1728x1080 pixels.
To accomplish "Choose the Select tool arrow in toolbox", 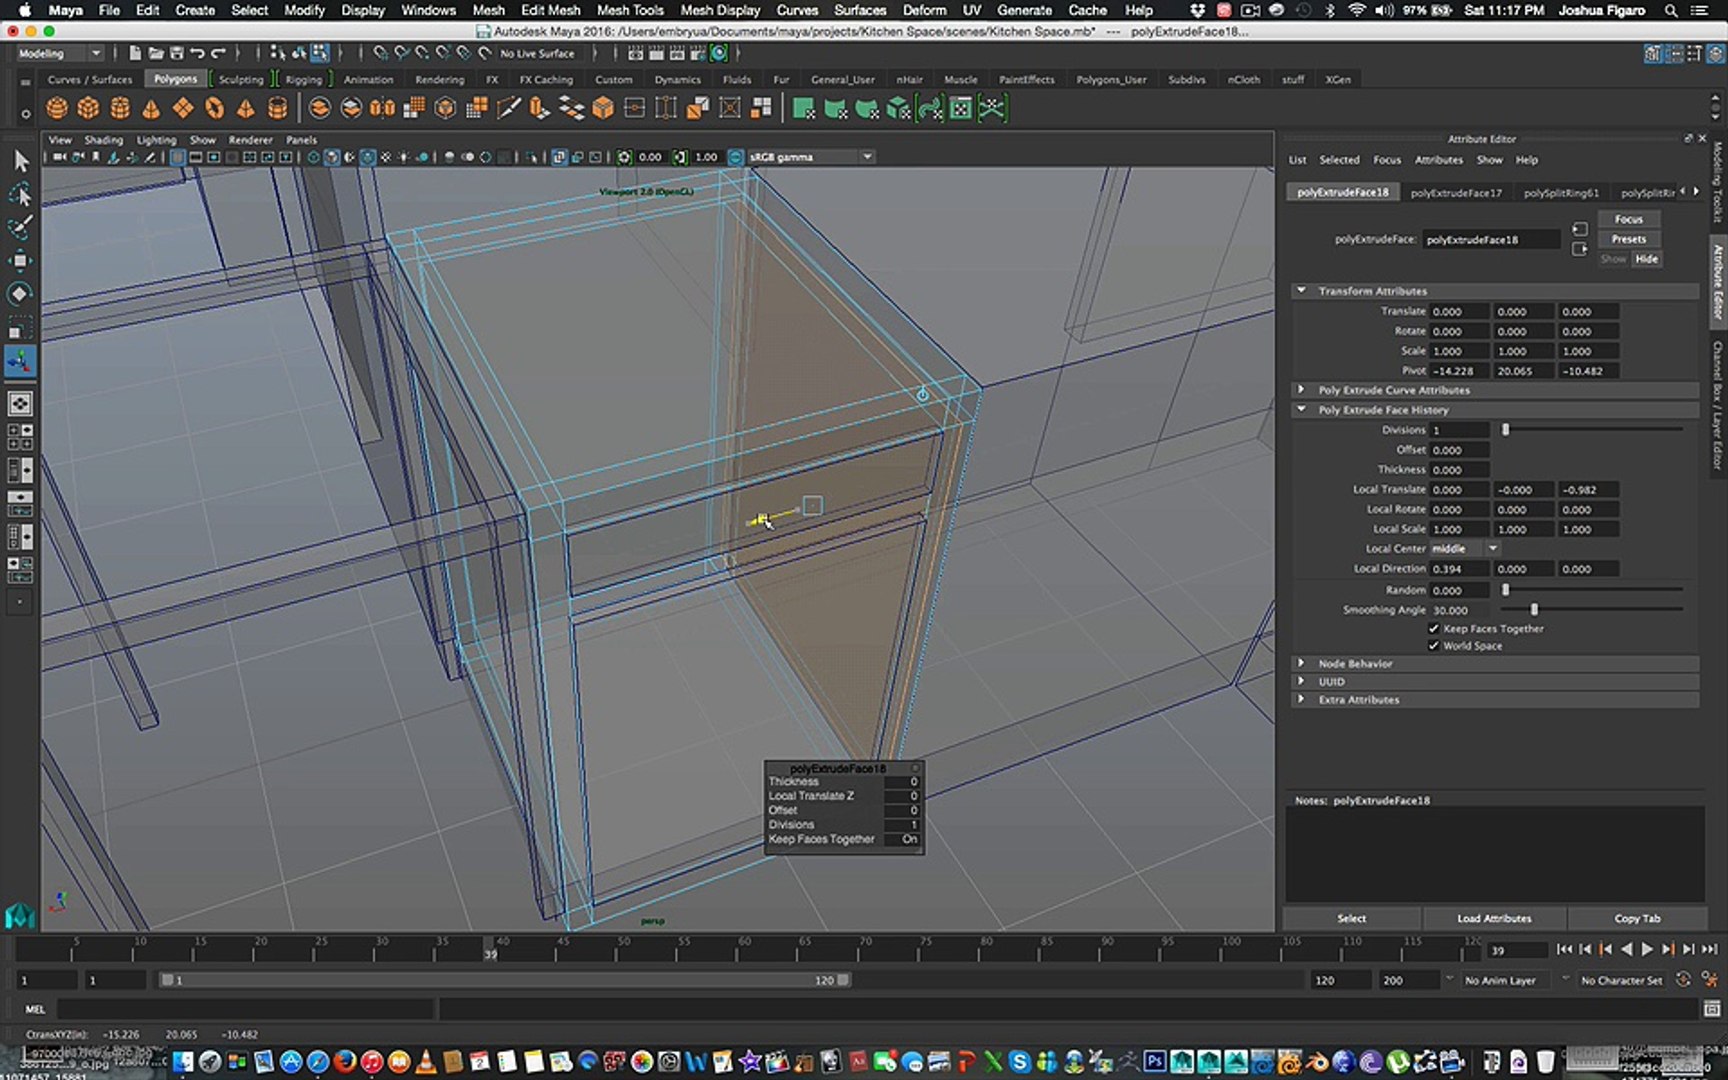I will click(20, 161).
